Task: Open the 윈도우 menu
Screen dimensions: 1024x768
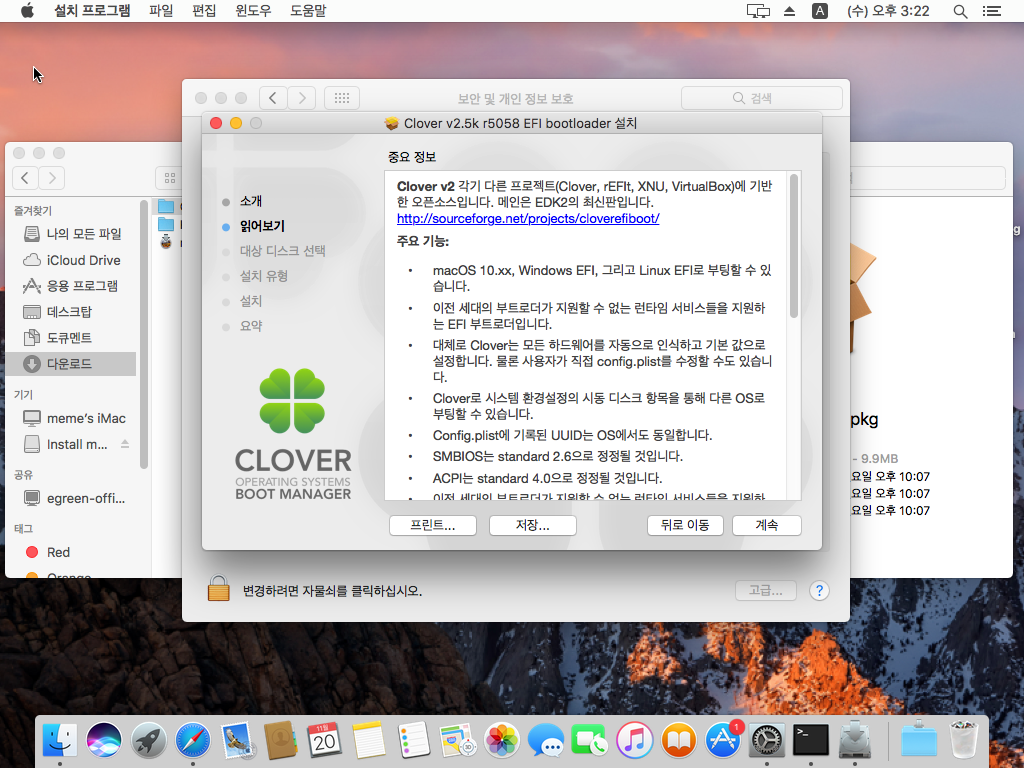Action: tap(253, 10)
